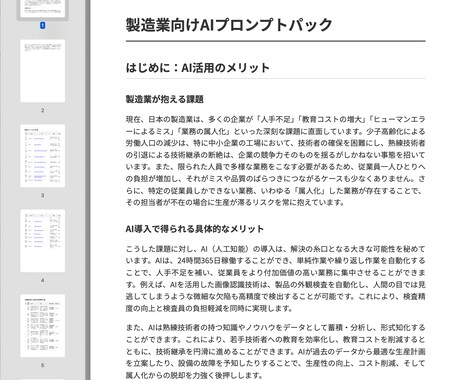Jump to page 3 thumbnail
460x380 pixels.
[42, 156]
